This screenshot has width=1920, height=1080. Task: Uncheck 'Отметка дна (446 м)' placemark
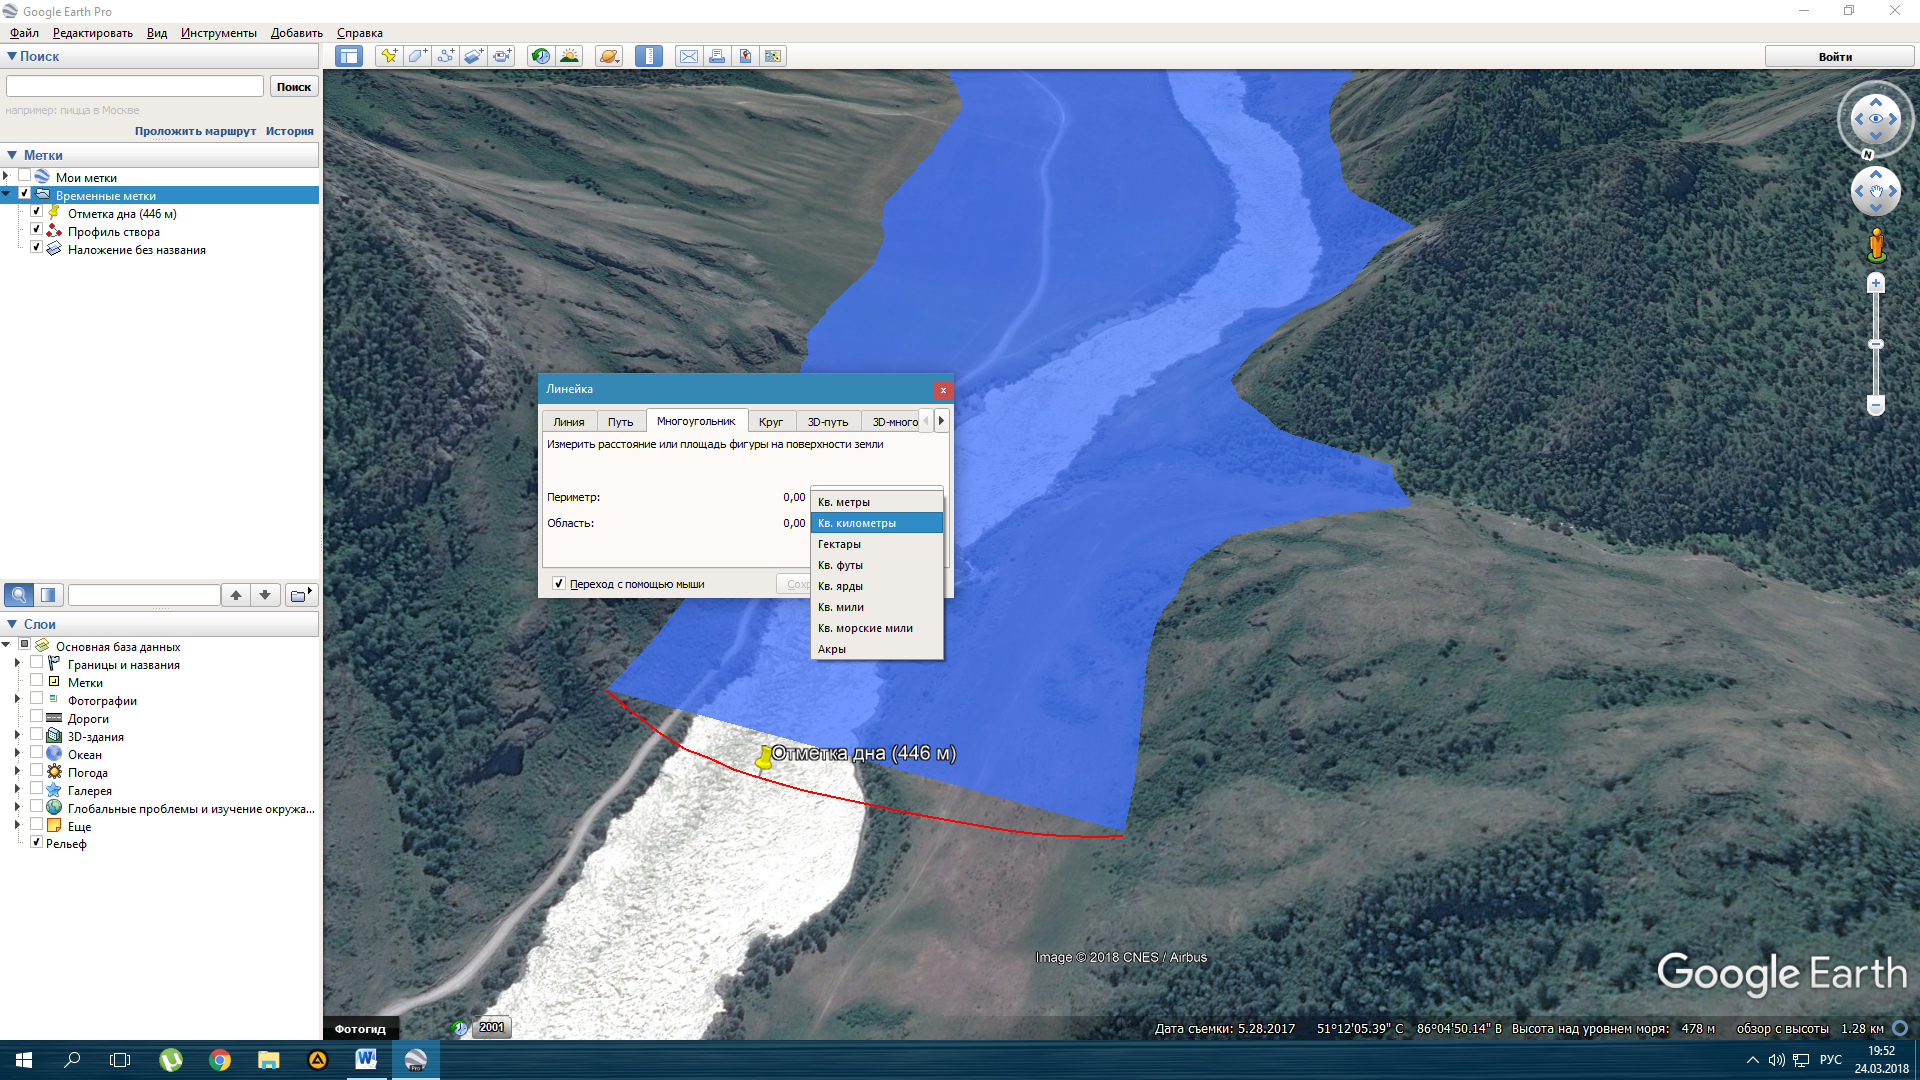coord(37,212)
